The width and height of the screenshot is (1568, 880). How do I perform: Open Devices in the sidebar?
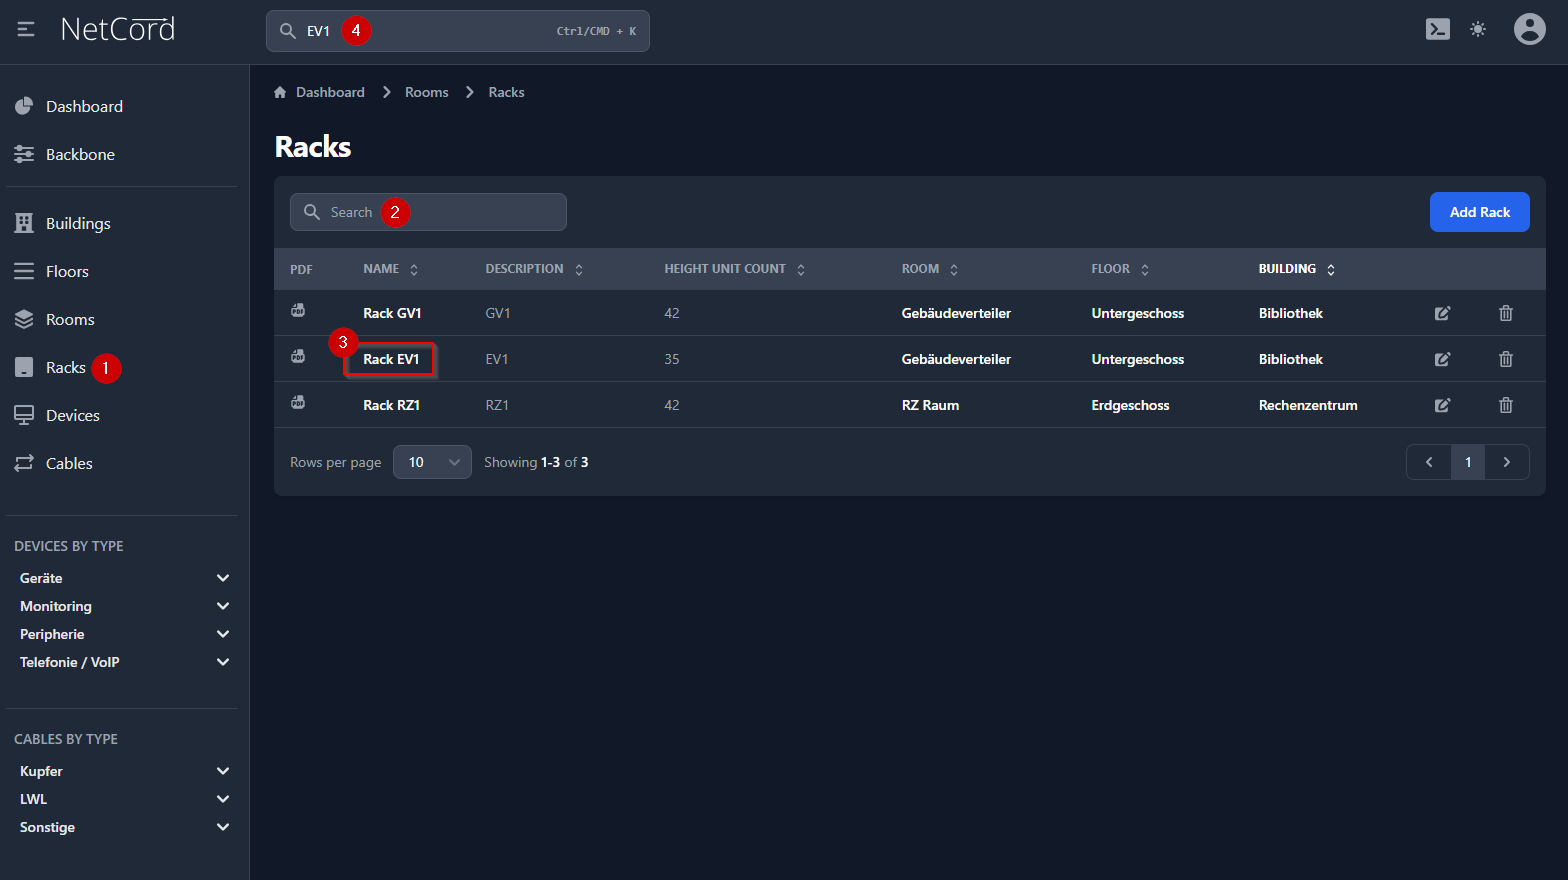coord(72,415)
